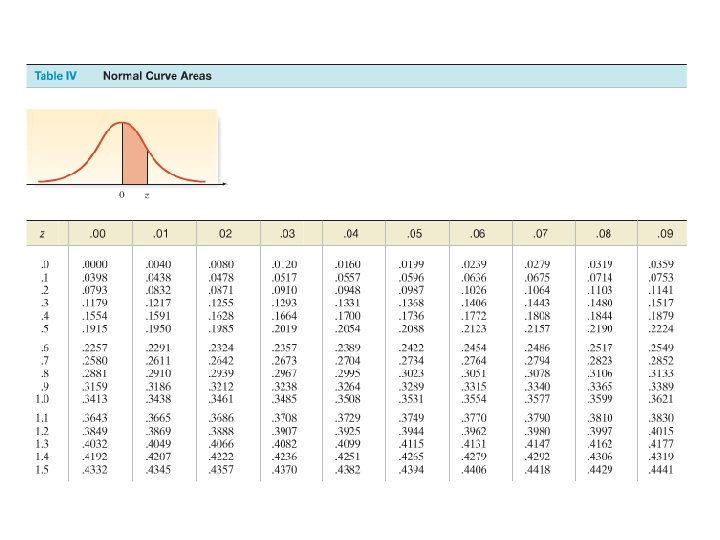Click the value .4332 in row 1.5
Viewport: 720px width, 540px height.
point(95,470)
